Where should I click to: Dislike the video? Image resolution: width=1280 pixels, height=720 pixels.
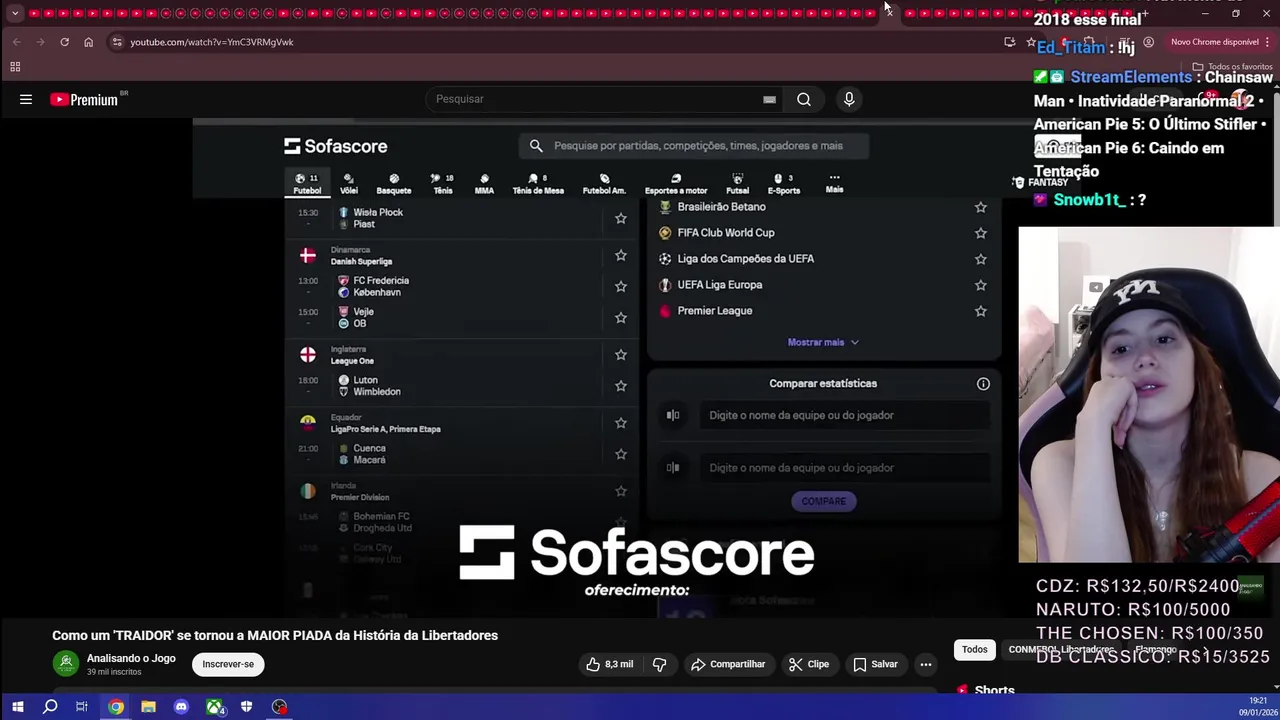pyautogui.click(x=659, y=664)
